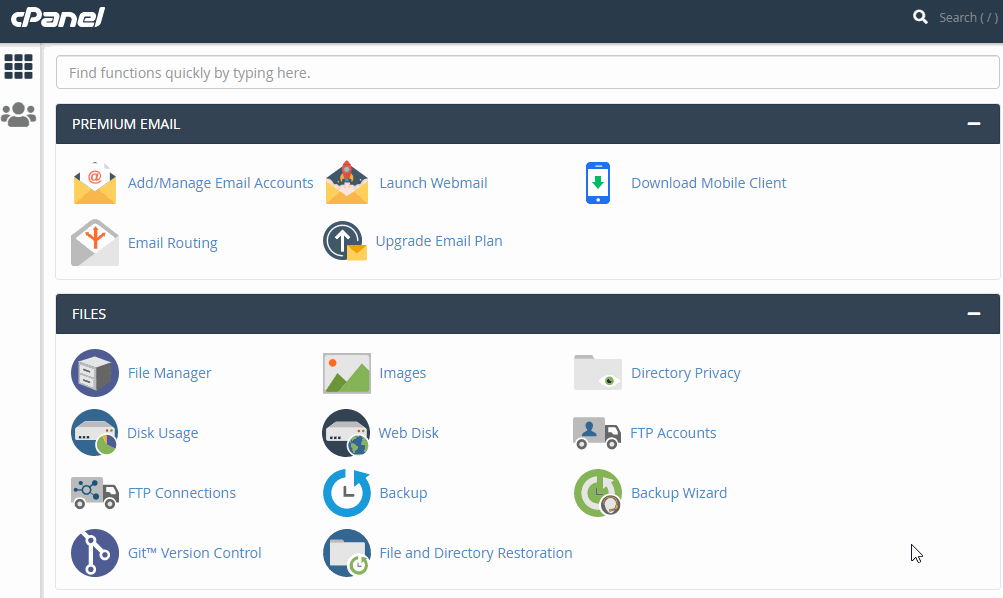The width and height of the screenshot is (1003, 598).
Task: Open the FTP Connections link
Action: 182,493
